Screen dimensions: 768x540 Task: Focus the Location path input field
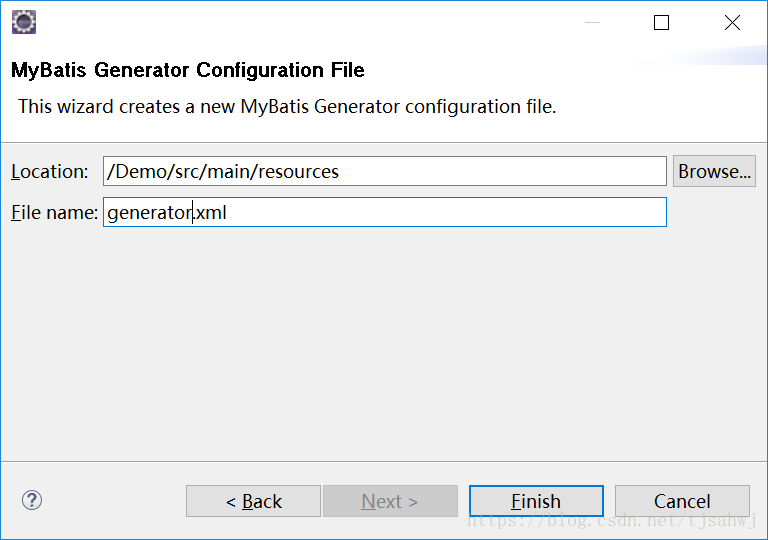[x=384, y=171]
